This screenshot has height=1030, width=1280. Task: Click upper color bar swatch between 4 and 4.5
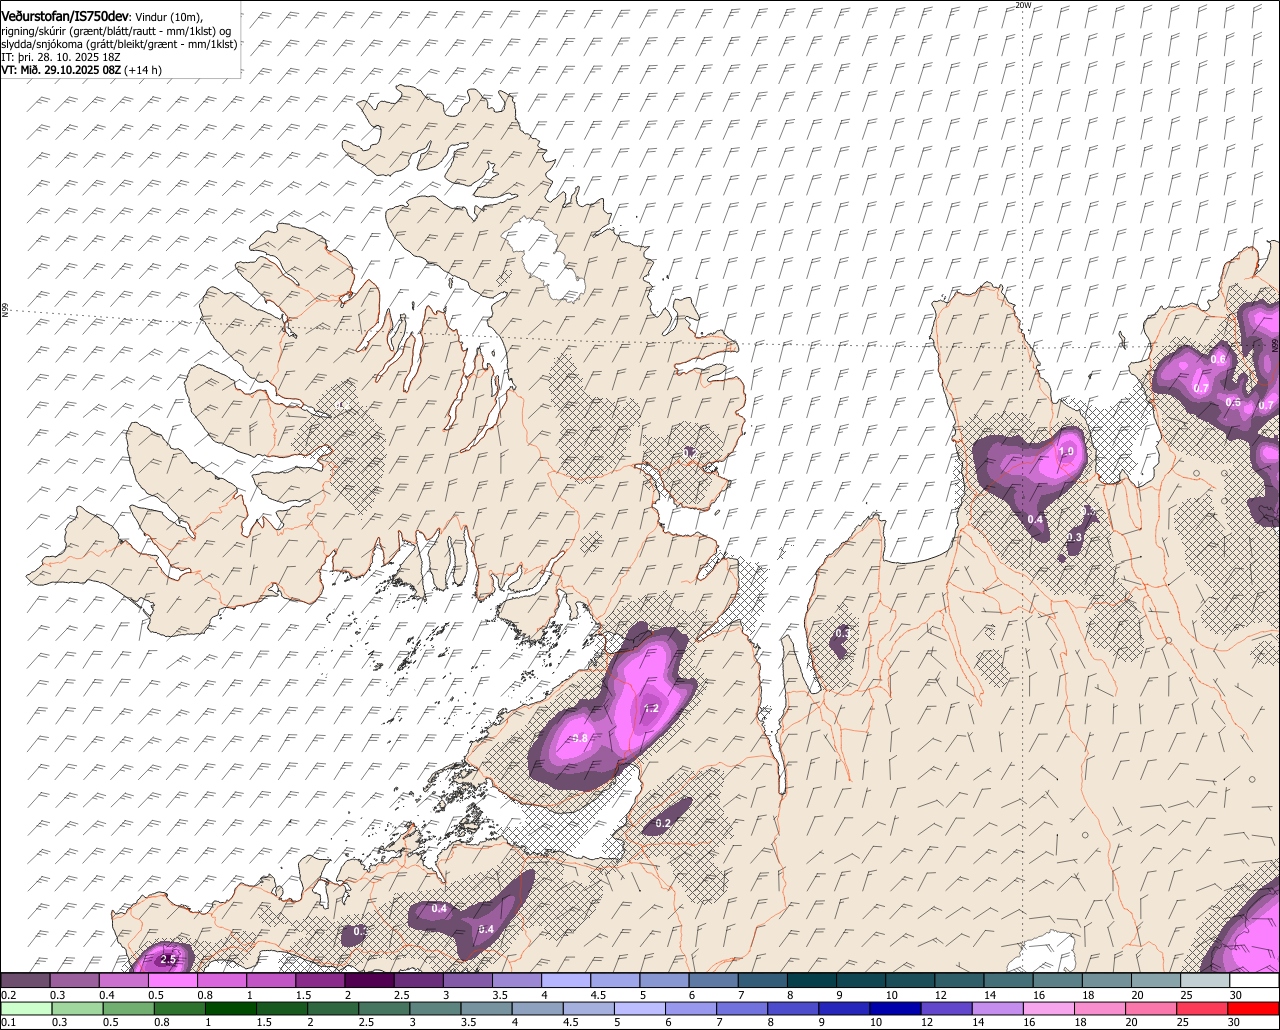tap(566, 981)
